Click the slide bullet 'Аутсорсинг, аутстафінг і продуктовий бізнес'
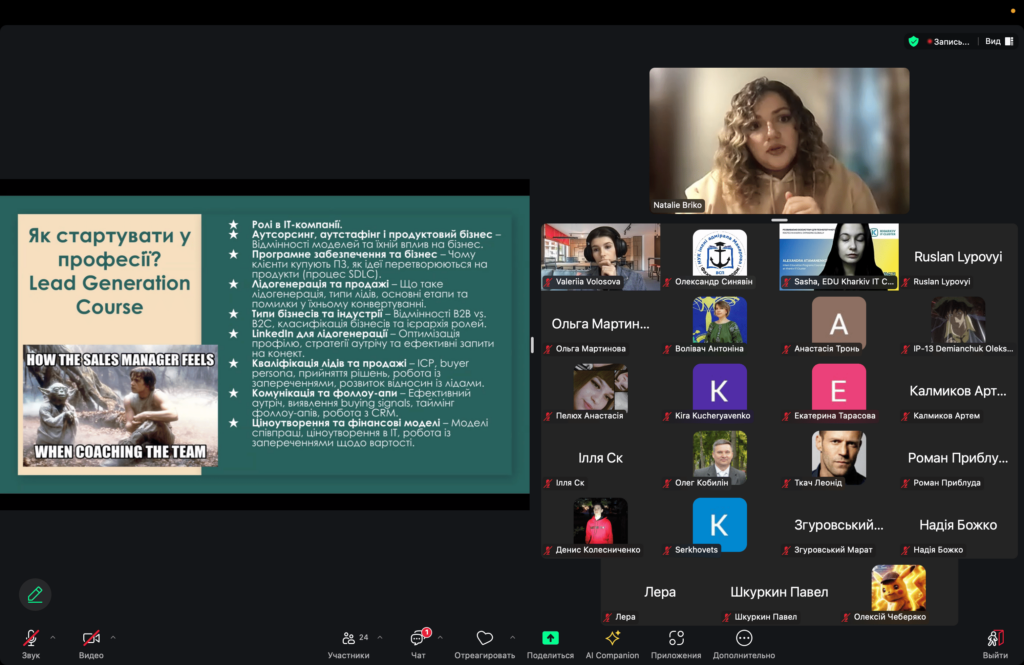The height and width of the screenshot is (665, 1024). coord(372,234)
